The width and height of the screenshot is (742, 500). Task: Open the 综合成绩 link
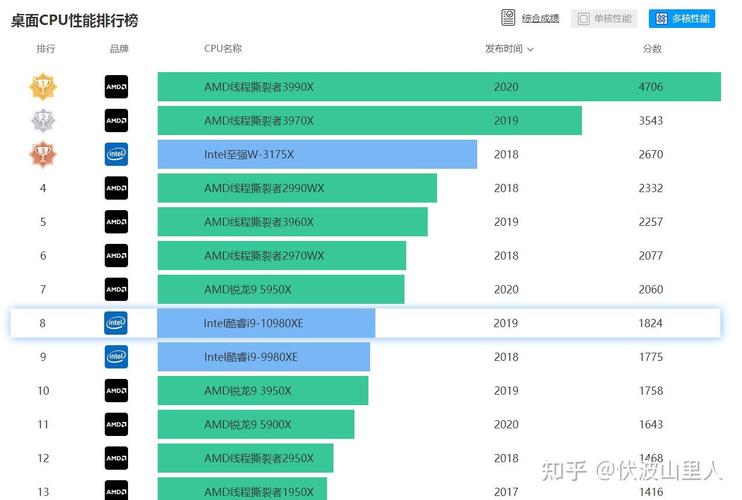(x=539, y=18)
